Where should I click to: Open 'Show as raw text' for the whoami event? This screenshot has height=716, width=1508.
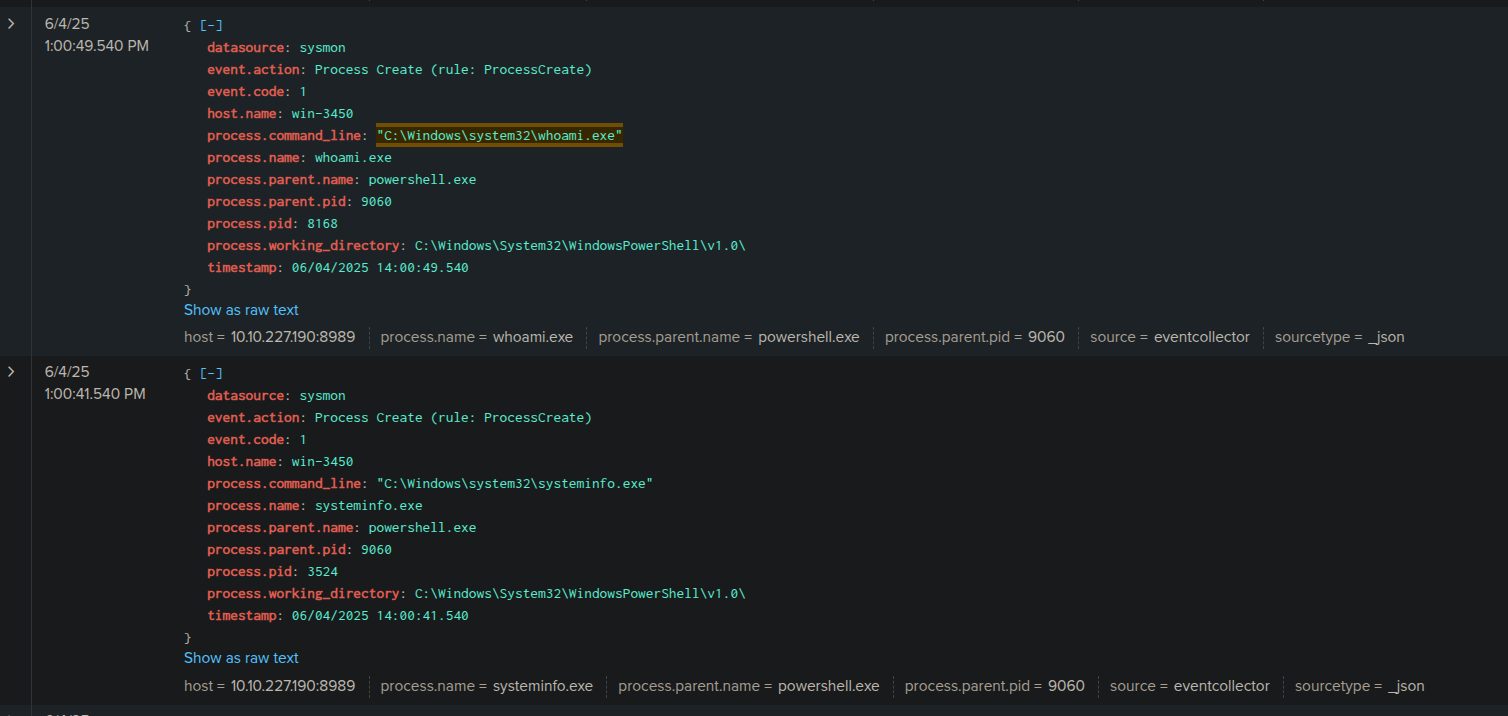coord(241,310)
